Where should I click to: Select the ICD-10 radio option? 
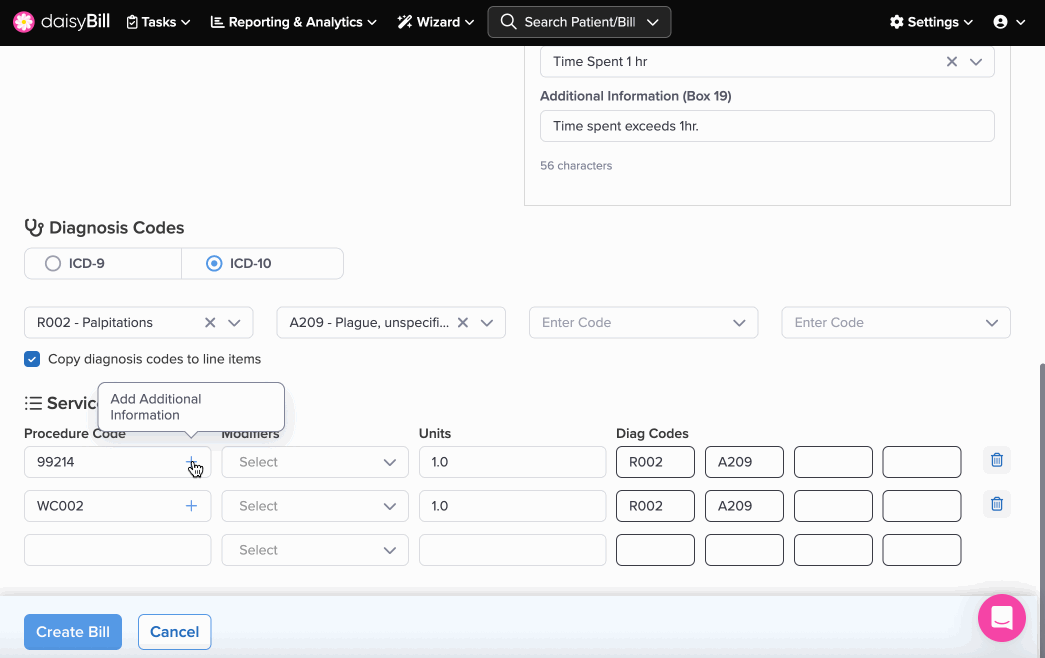click(213, 264)
